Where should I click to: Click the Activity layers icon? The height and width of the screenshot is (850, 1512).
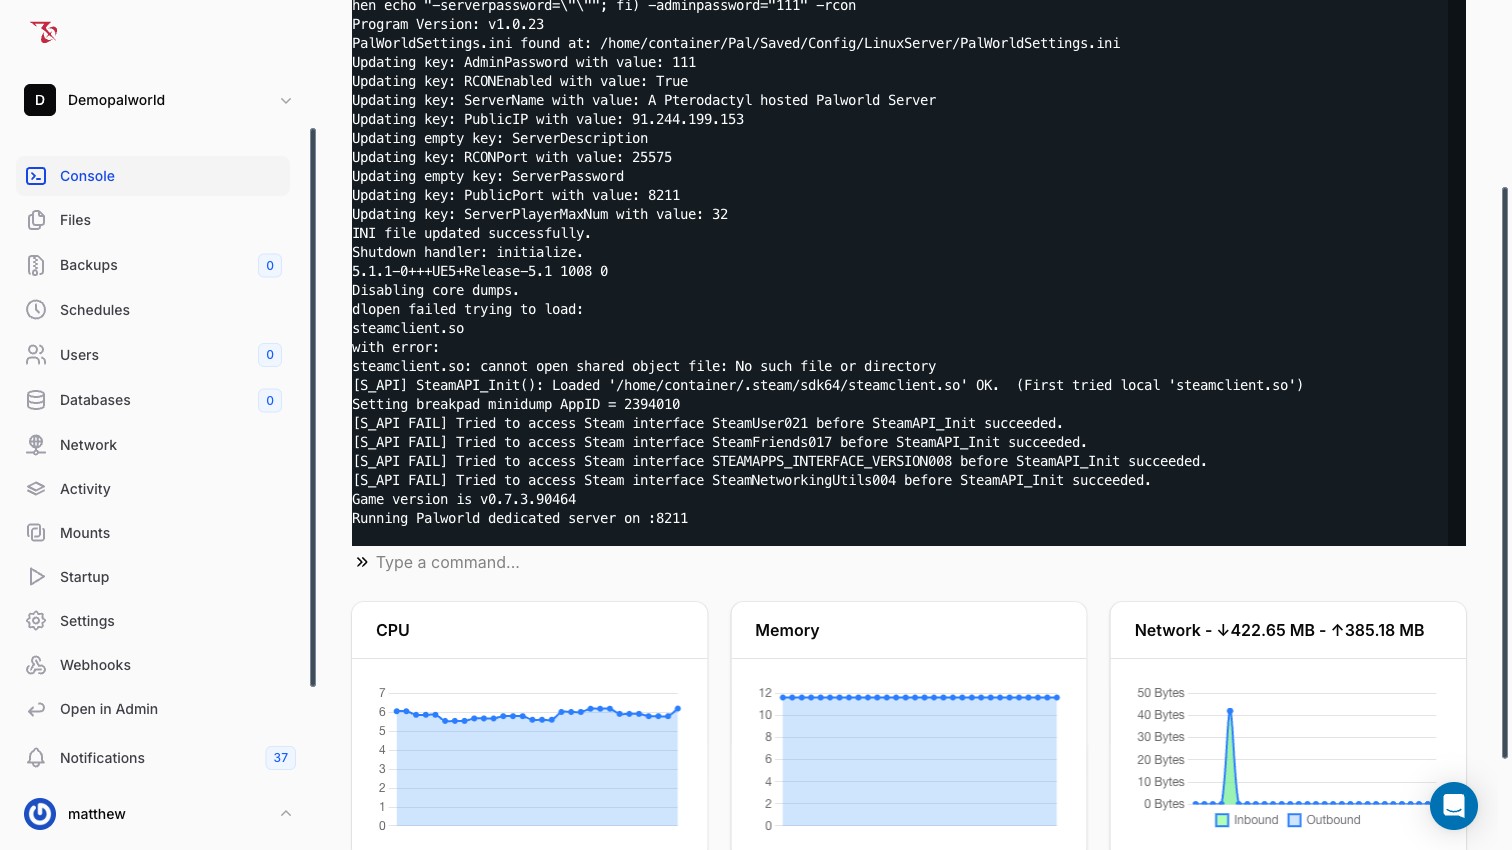coord(36,489)
